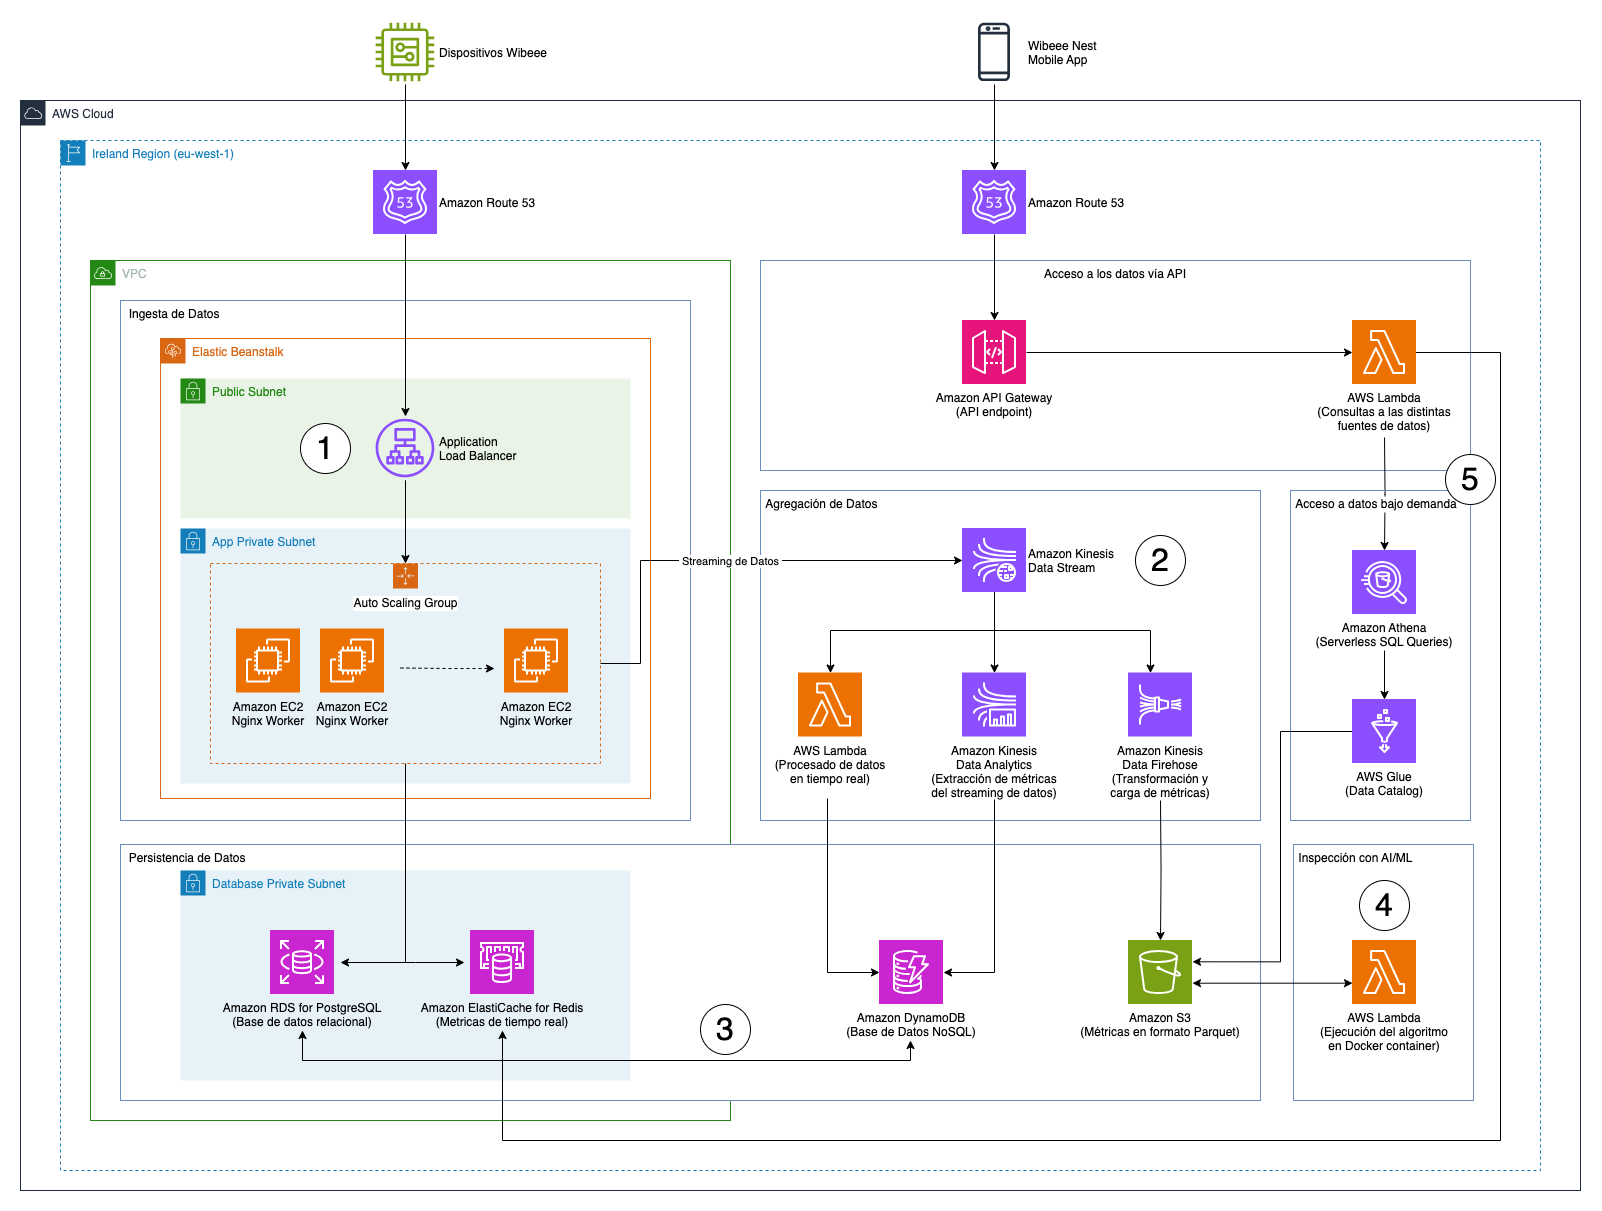Select the 'Acceso a datos bajo demanda' title
This screenshot has height=1211, width=1602.
click(1375, 504)
